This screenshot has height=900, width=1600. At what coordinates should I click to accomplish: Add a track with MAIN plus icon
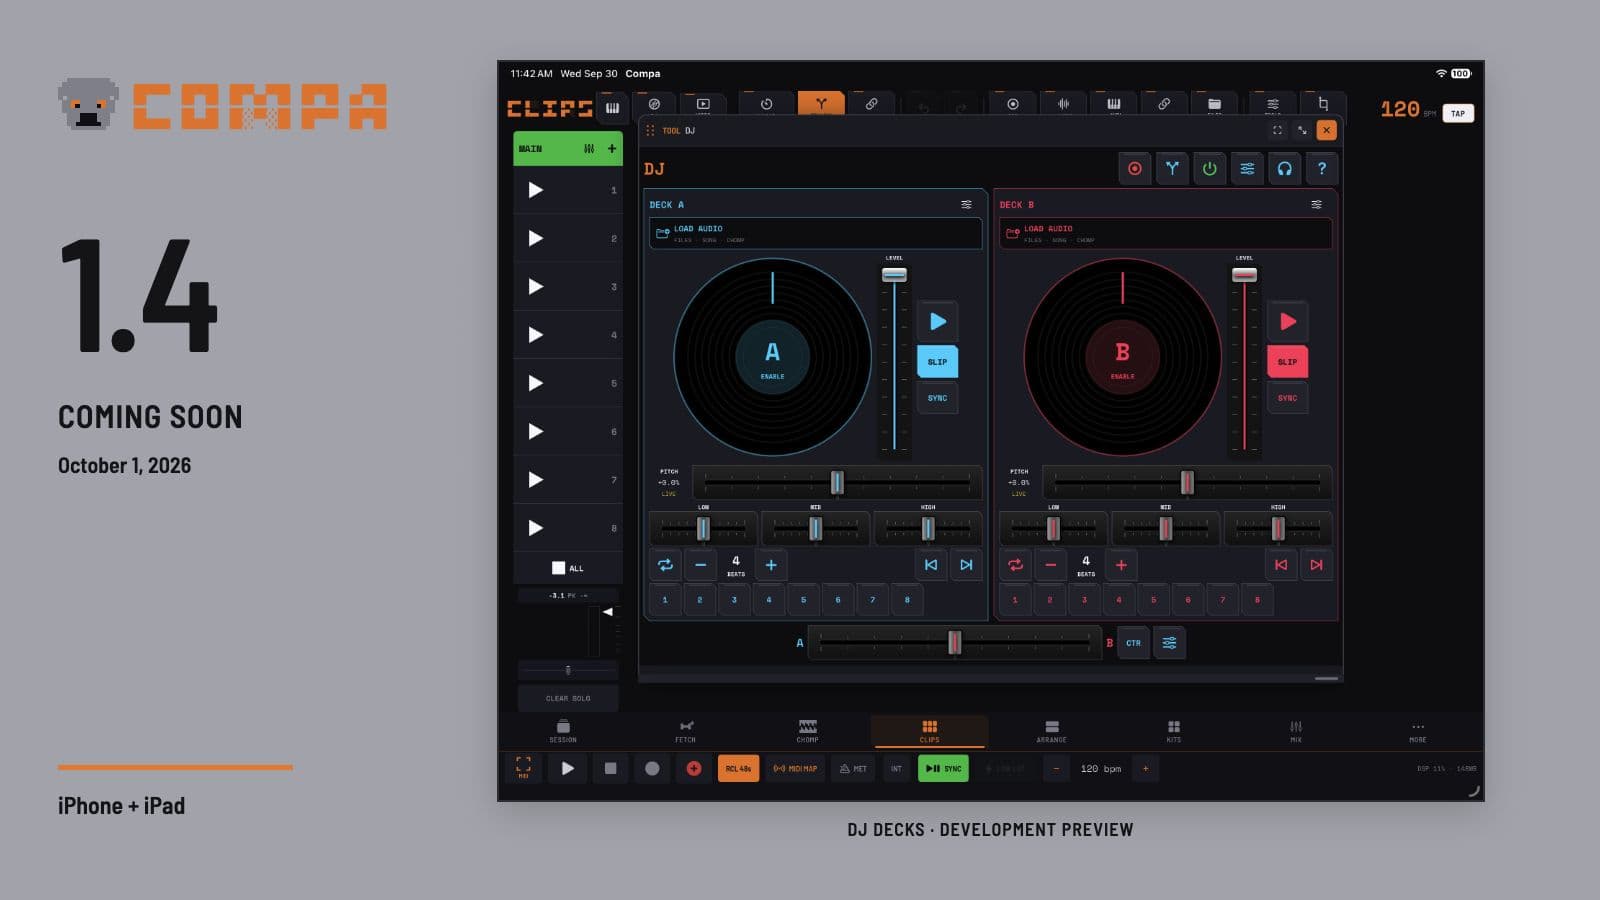point(612,148)
